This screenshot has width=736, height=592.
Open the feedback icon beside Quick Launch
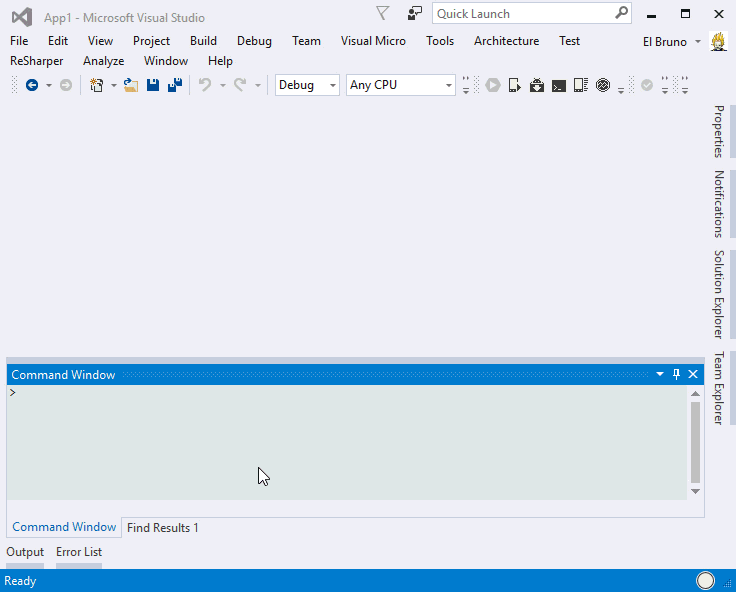[415, 13]
